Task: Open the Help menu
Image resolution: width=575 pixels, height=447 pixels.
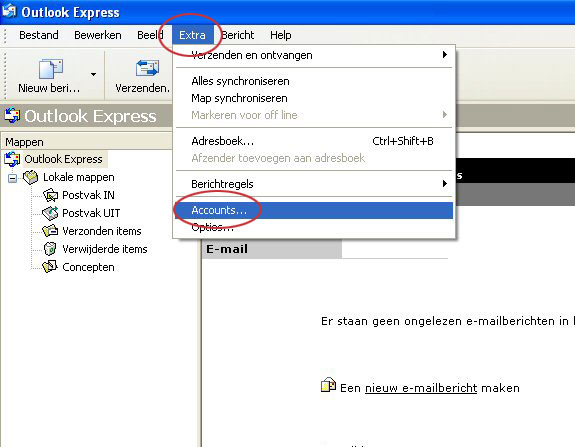Action: click(x=281, y=35)
